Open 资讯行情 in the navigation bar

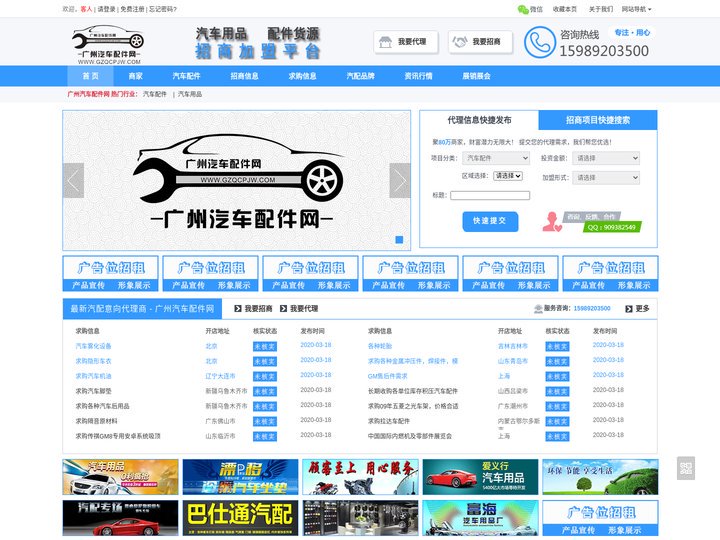click(x=418, y=76)
